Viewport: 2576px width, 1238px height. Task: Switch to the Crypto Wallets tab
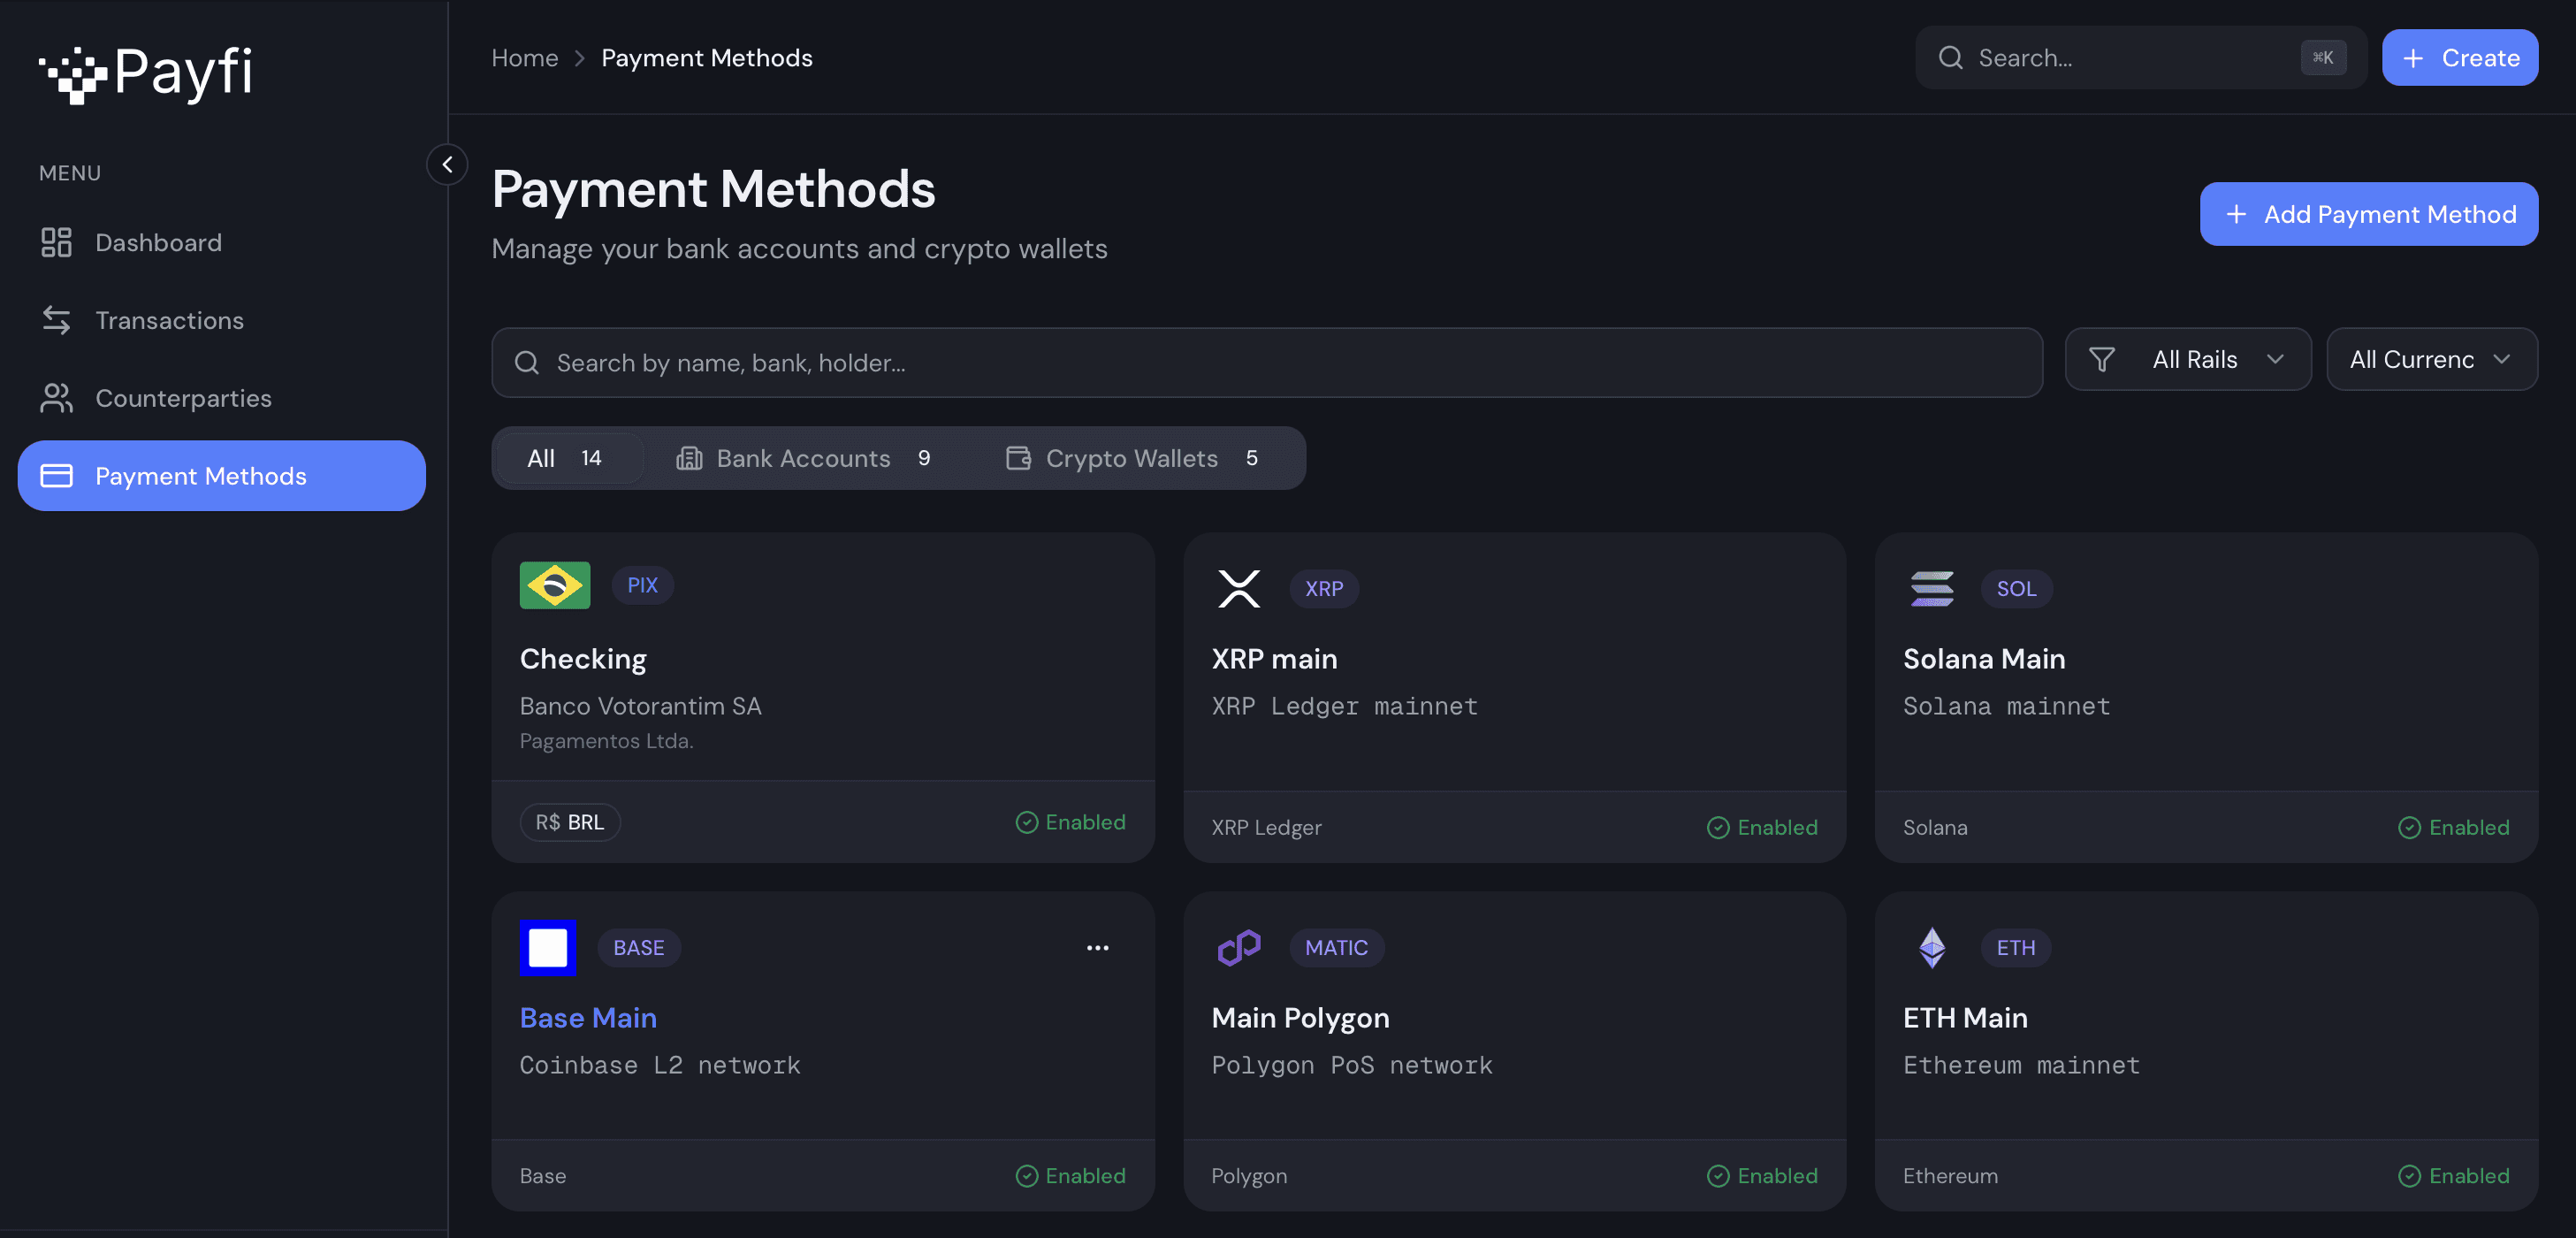[1131, 458]
